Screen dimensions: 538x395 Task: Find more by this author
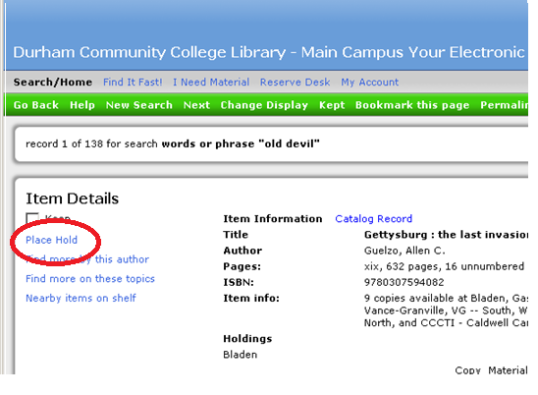pos(87,259)
